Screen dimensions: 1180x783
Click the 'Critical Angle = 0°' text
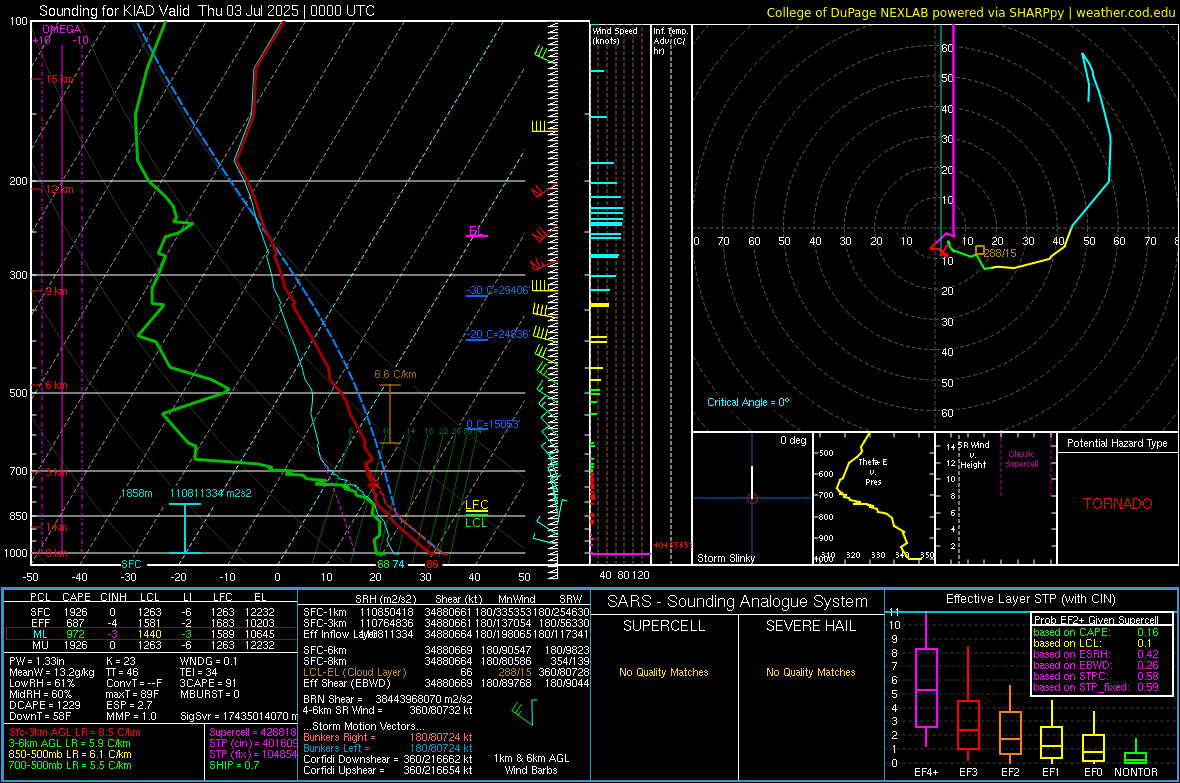pos(748,402)
